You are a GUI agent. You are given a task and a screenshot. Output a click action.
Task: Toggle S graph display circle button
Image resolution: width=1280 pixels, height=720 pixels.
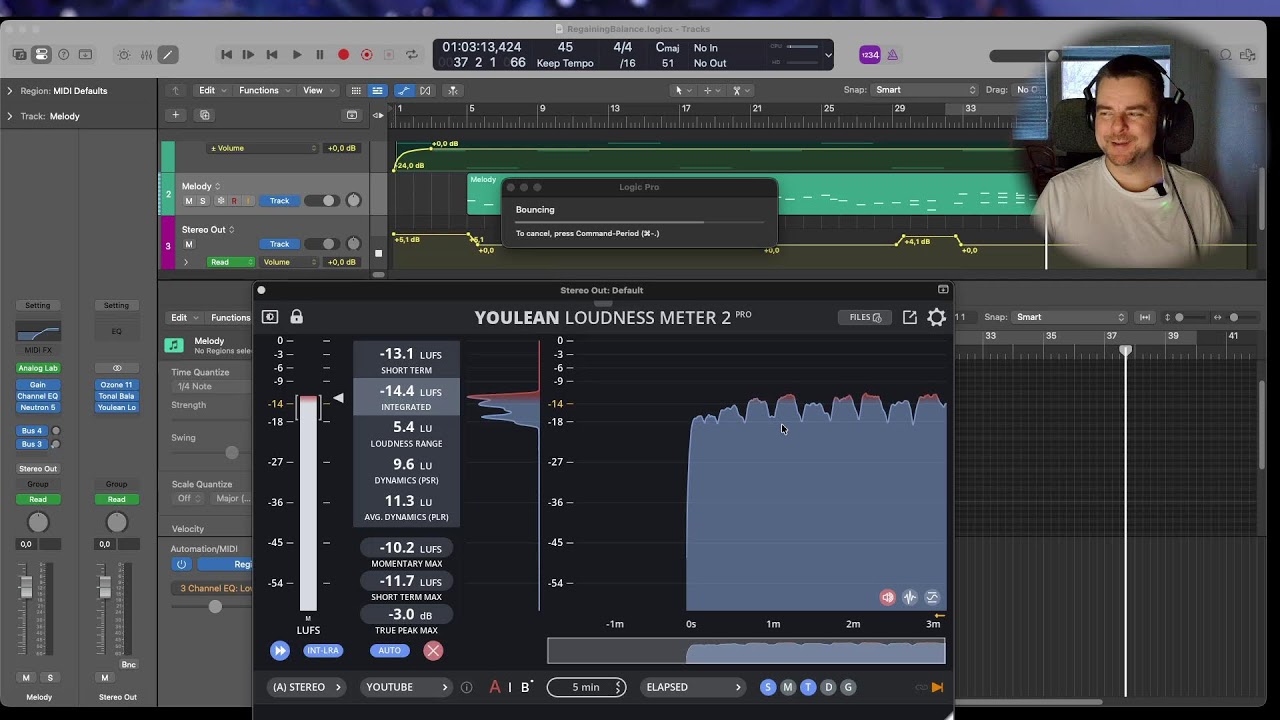coord(768,687)
